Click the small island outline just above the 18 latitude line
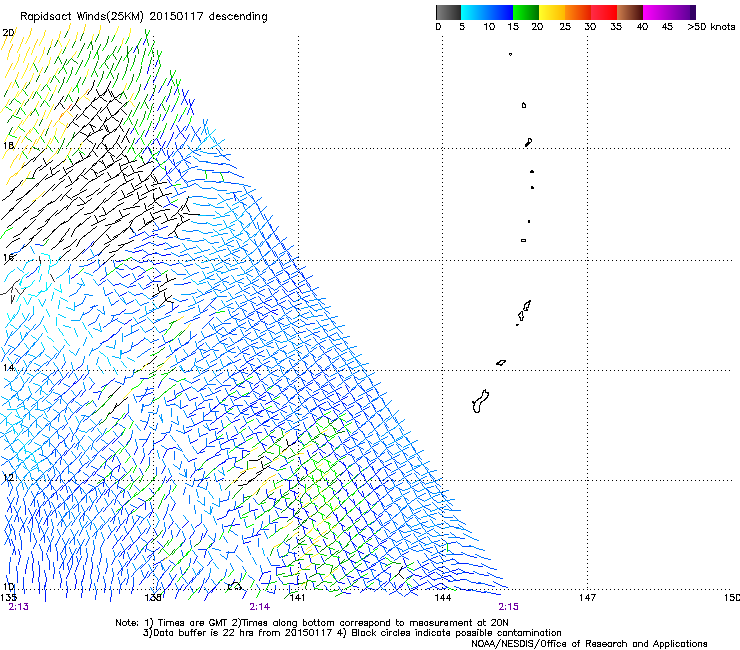740x650 pixels. [x=529, y=142]
